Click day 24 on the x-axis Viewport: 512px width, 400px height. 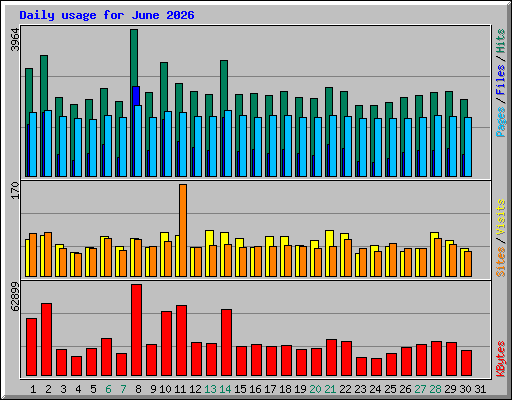click(375, 389)
